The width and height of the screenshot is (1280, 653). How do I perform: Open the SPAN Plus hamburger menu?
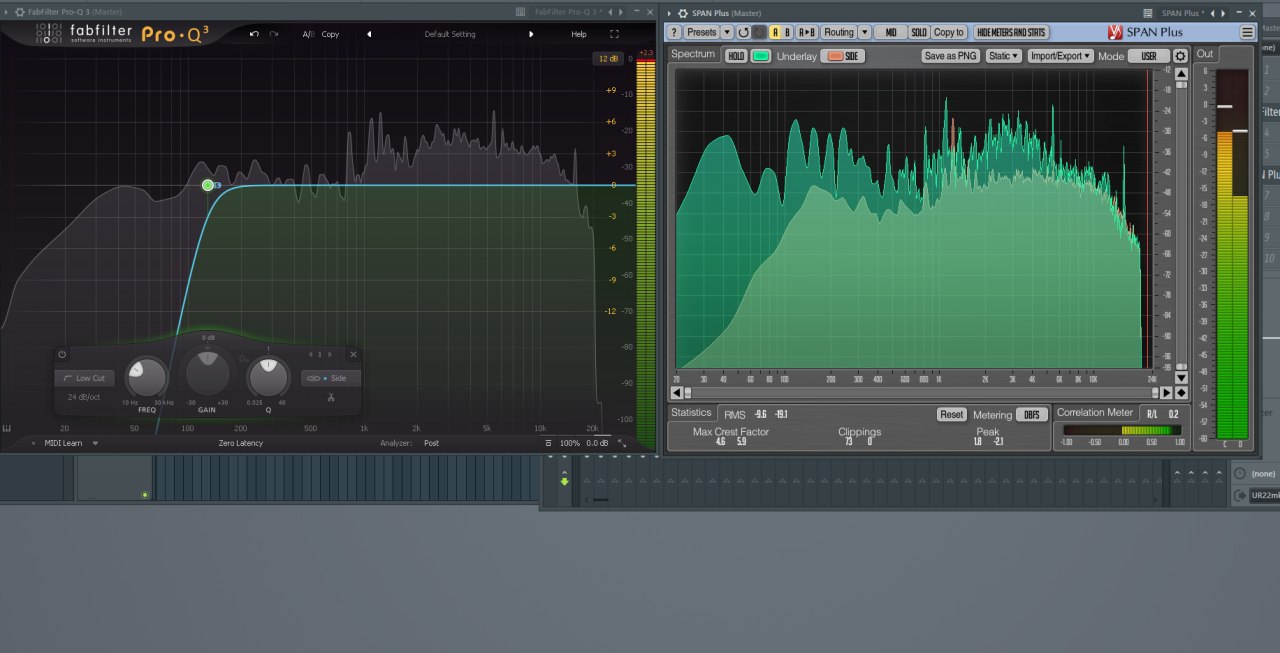[1248, 32]
